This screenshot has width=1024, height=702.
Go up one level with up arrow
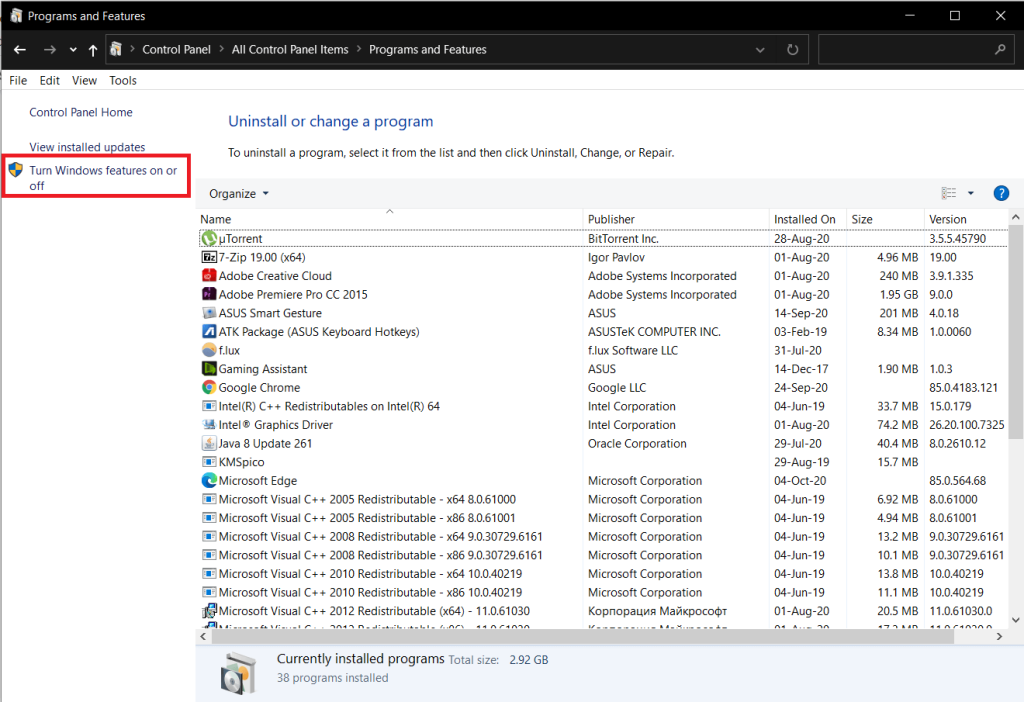tap(93, 50)
